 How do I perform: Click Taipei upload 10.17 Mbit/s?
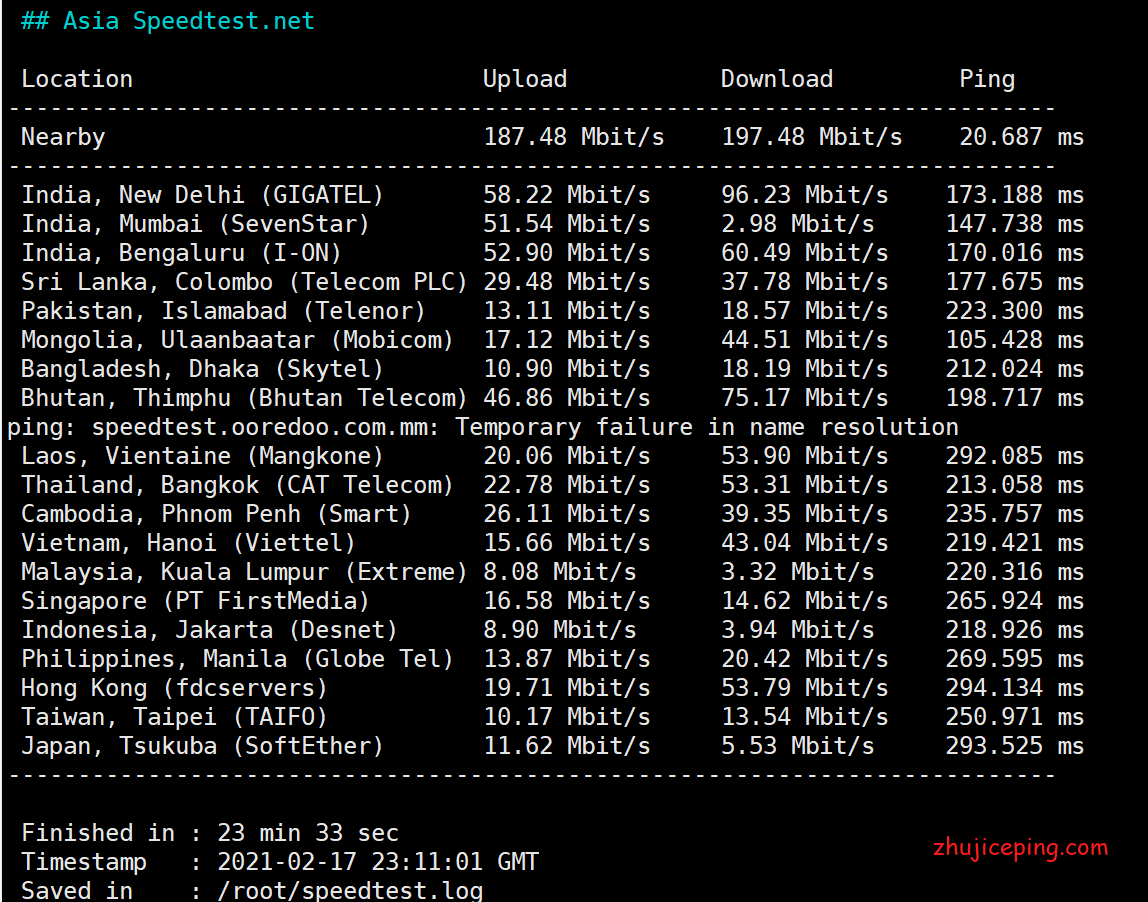point(567,717)
